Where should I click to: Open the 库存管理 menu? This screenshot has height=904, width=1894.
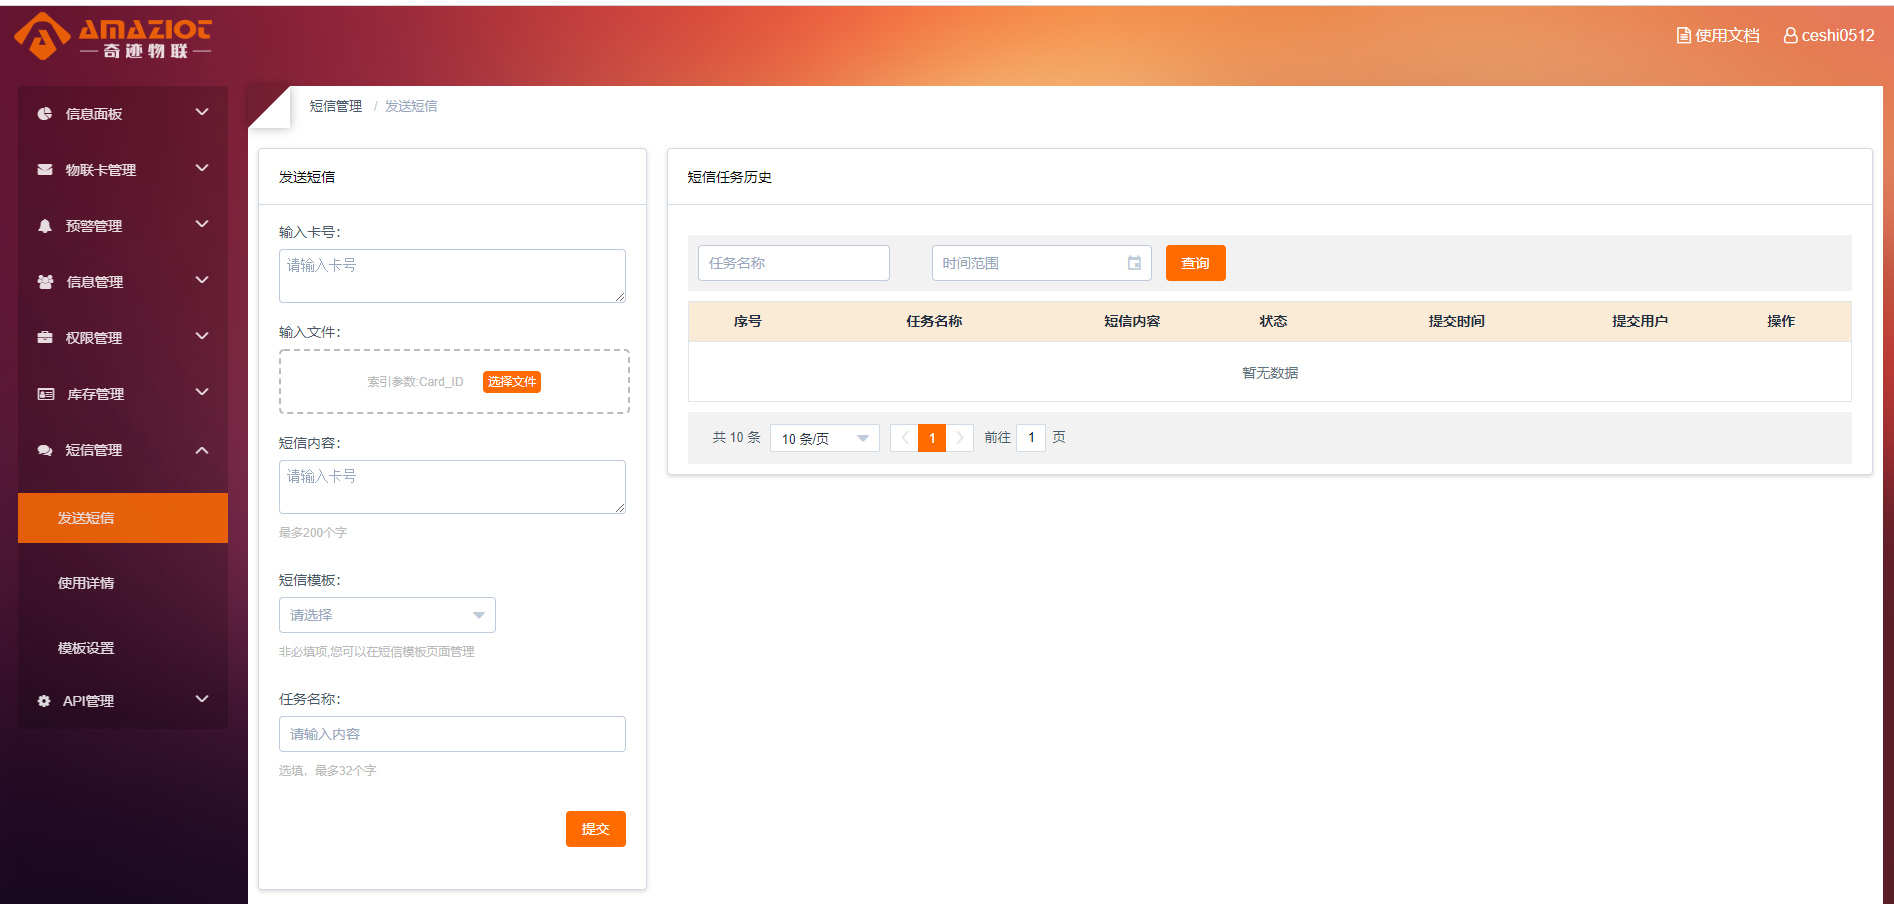(x=123, y=394)
